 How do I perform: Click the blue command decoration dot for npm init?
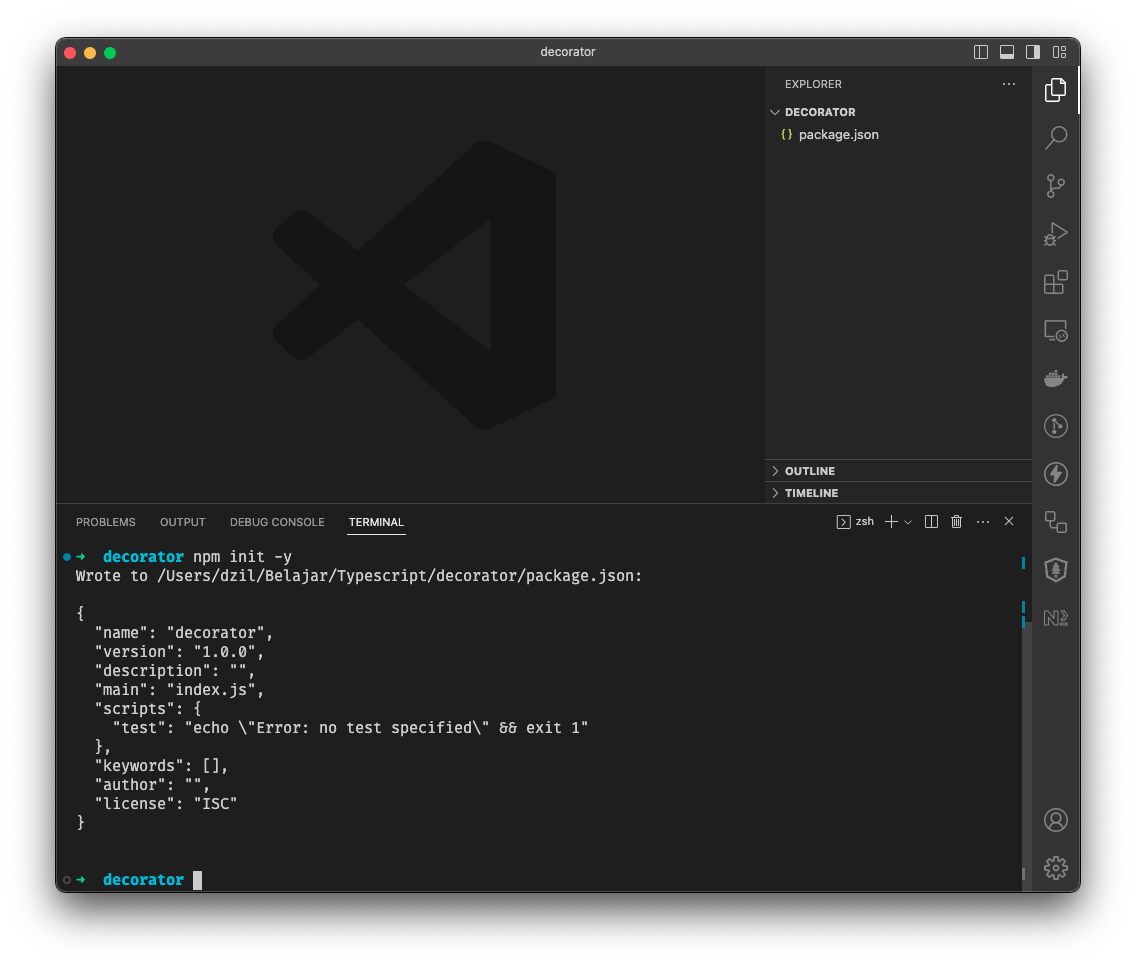tap(67, 557)
